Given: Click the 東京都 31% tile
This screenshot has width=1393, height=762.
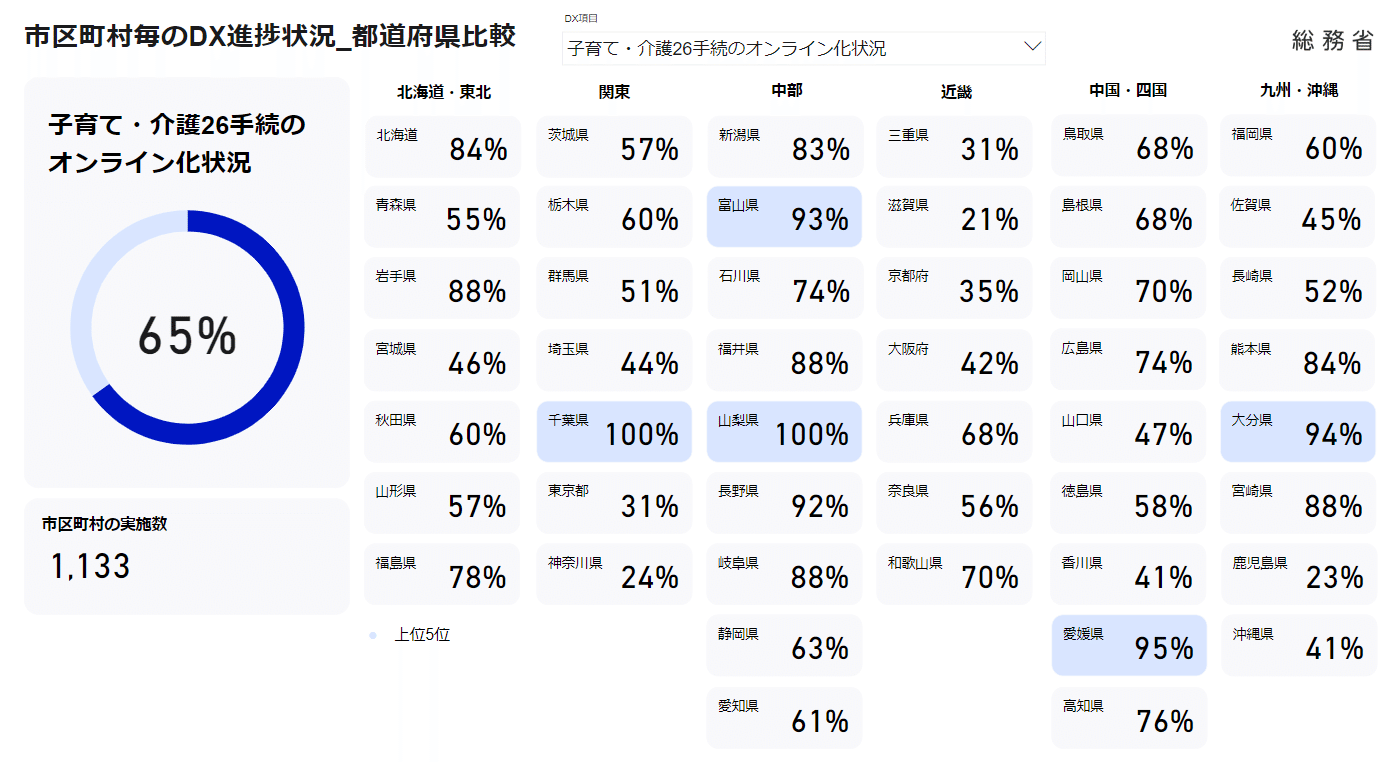Looking at the screenshot, I should click(x=614, y=503).
